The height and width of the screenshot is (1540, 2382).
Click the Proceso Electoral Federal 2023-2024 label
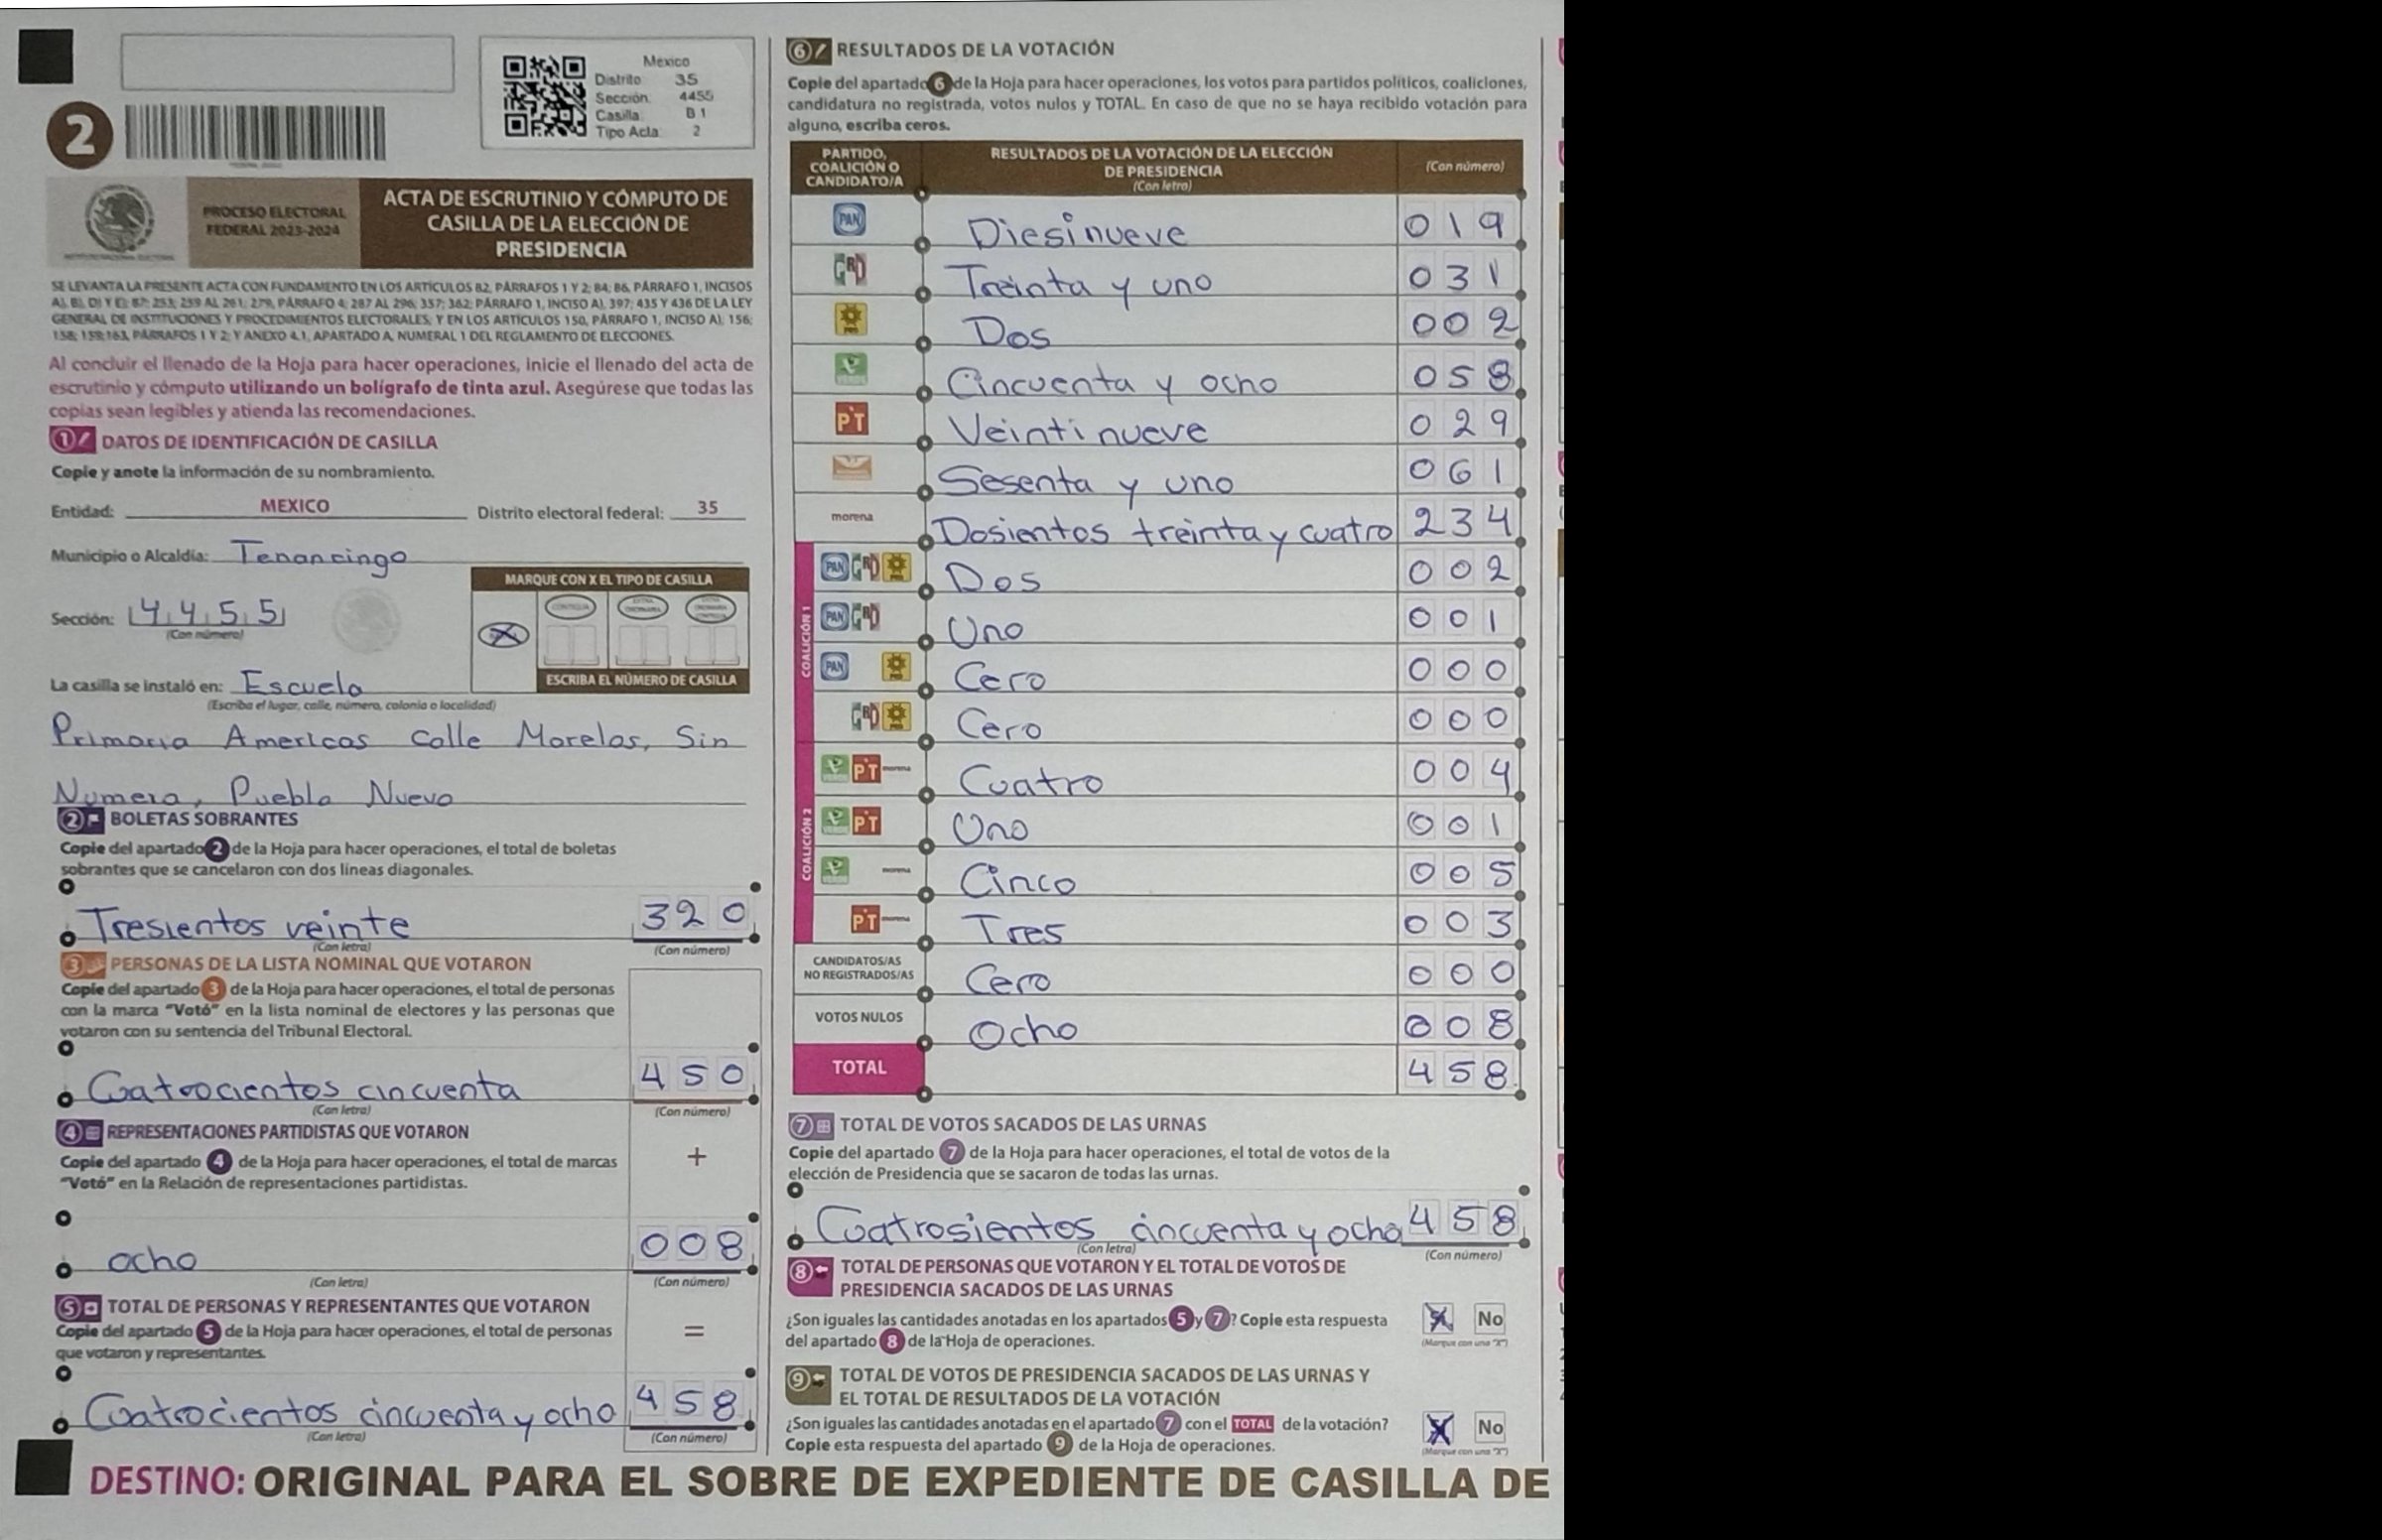274,222
